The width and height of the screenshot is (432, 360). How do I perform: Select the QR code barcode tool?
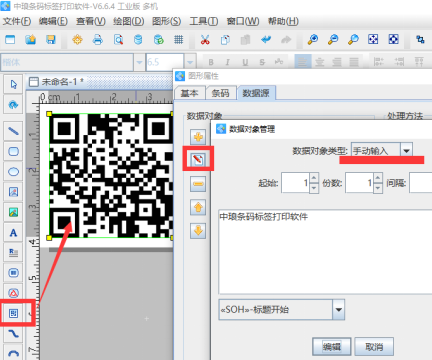[x=13, y=313]
